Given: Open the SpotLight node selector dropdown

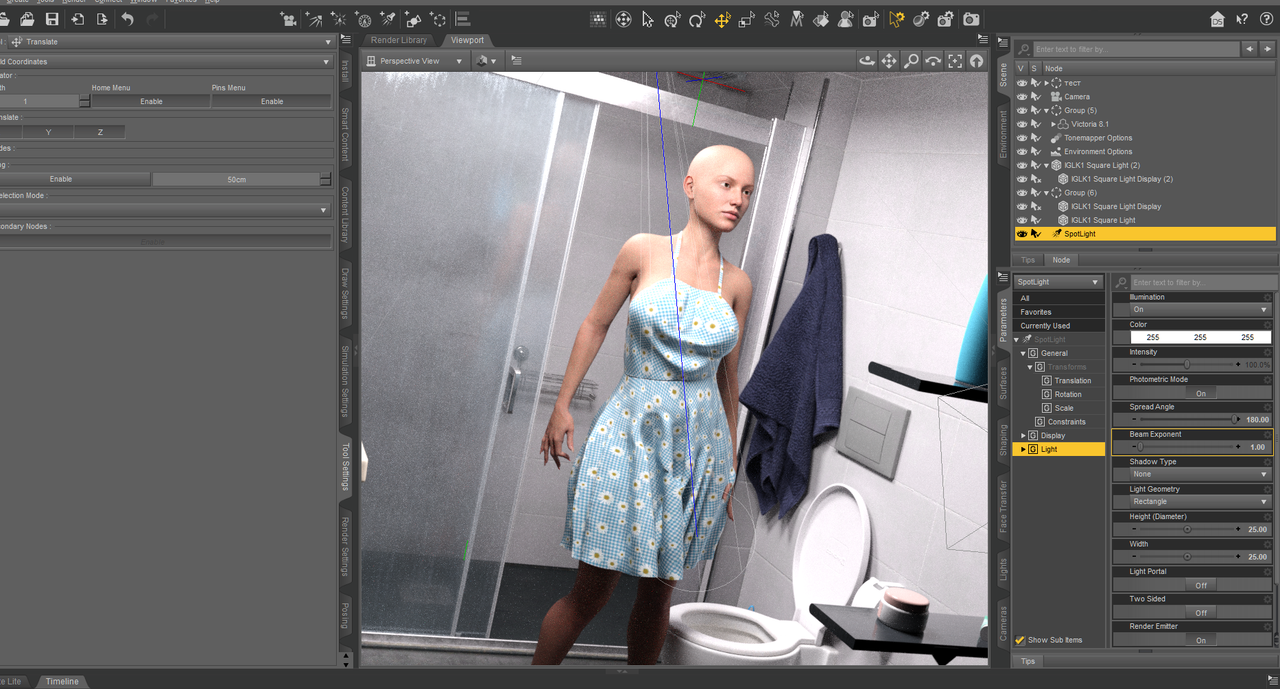Looking at the screenshot, I should 1058,283.
